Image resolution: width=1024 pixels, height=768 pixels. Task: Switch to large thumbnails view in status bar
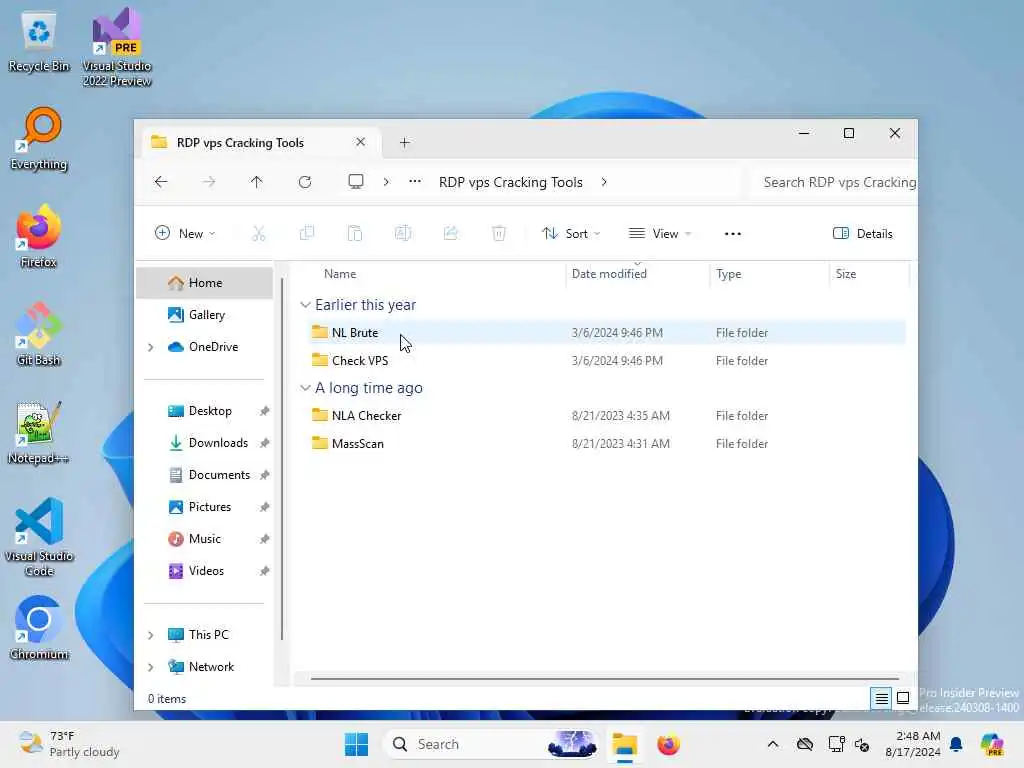(903, 699)
